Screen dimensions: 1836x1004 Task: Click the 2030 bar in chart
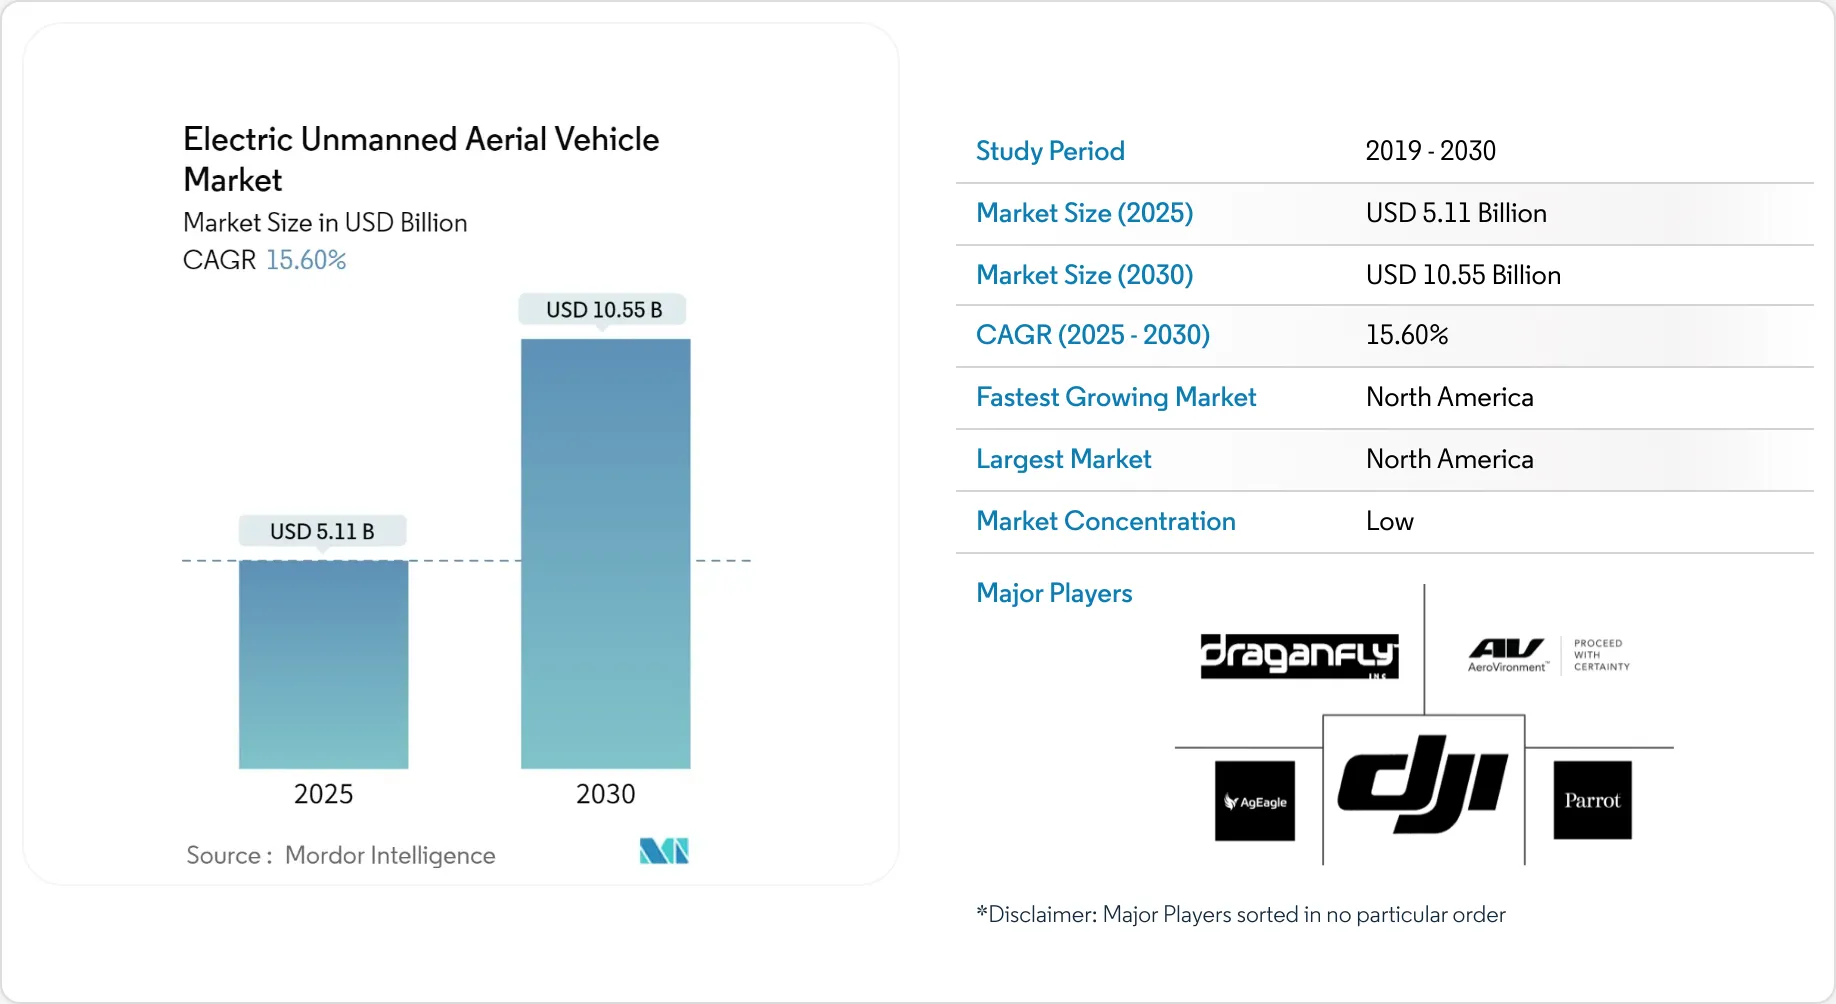[606, 554]
